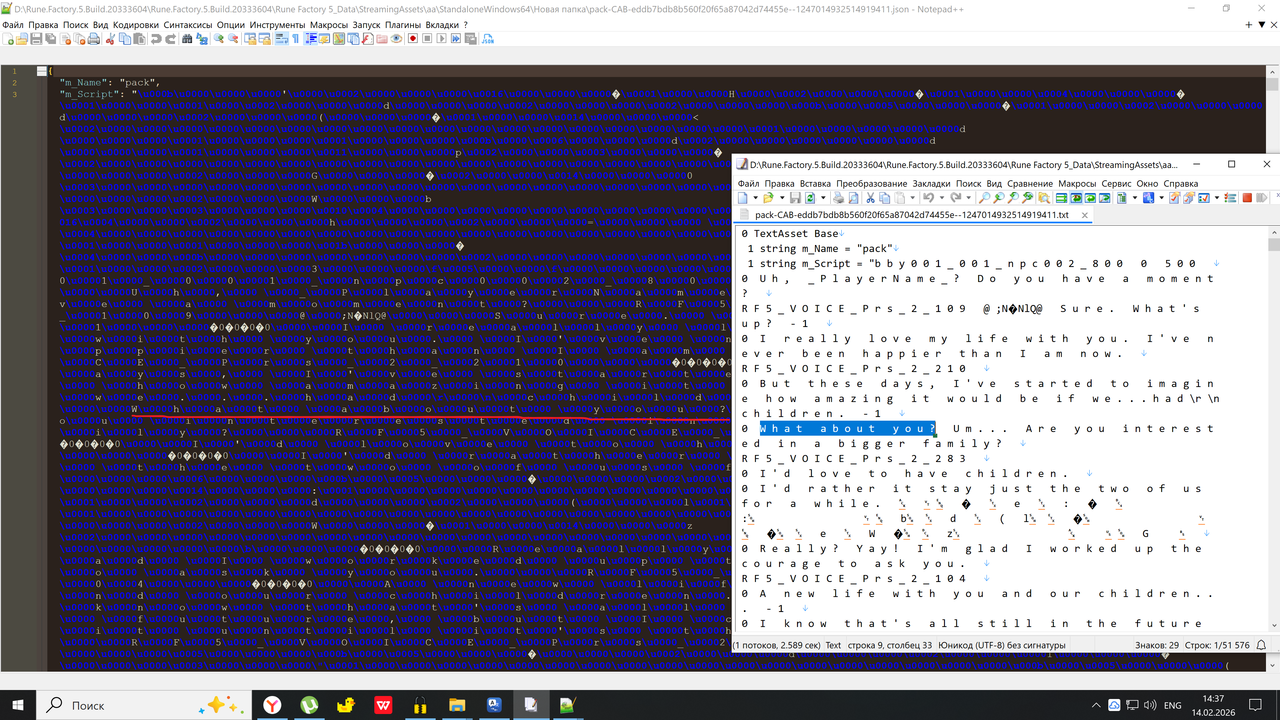Click the Replace icon in Notepad++ toolbar
The width and height of the screenshot is (1280, 720).
coord(202,39)
